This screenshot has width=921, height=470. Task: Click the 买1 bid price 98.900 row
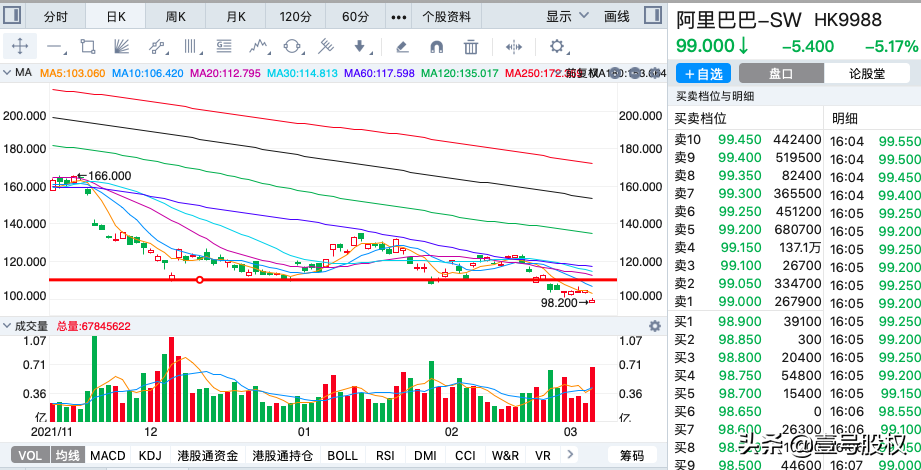pyautogui.click(x=747, y=321)
